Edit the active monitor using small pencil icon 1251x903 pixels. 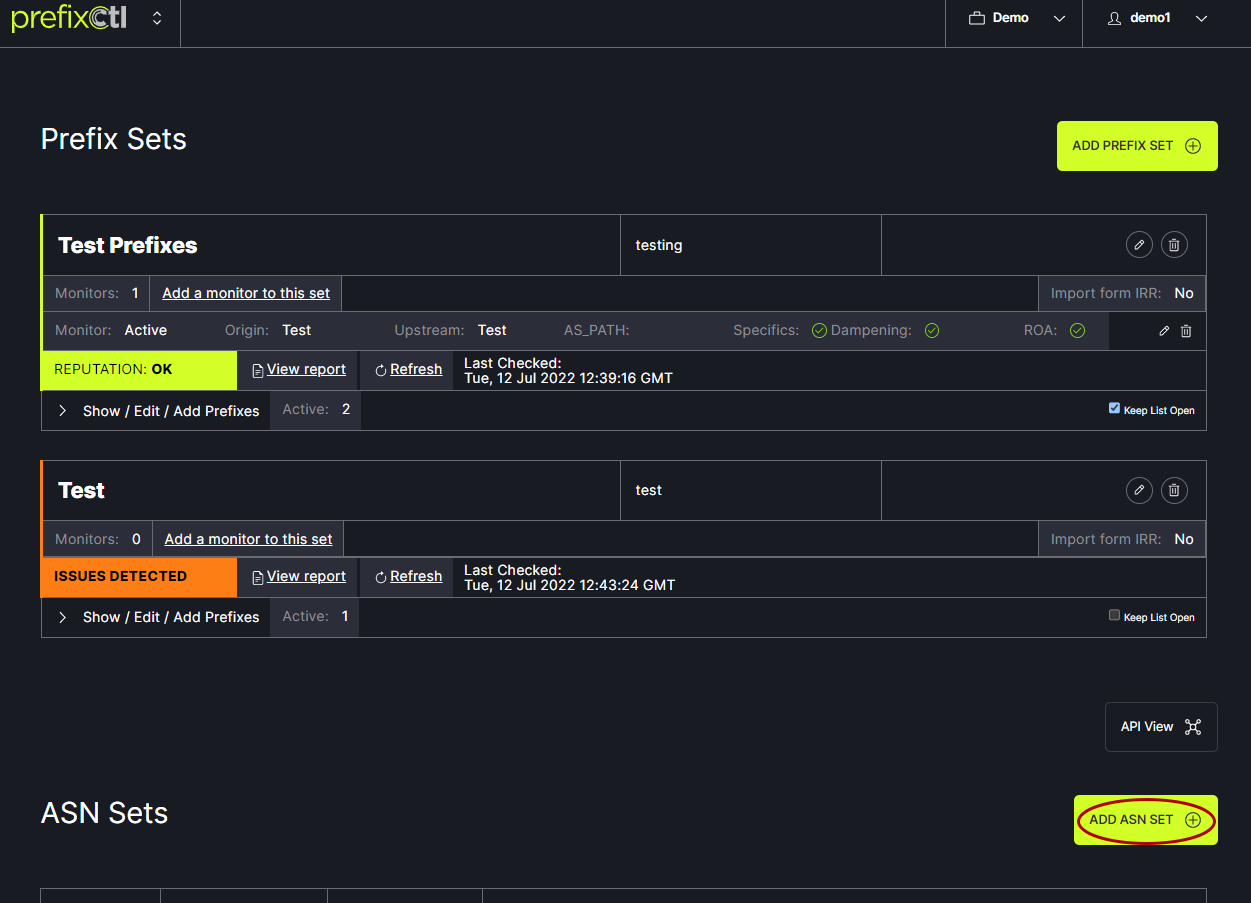click(1164, 331)
